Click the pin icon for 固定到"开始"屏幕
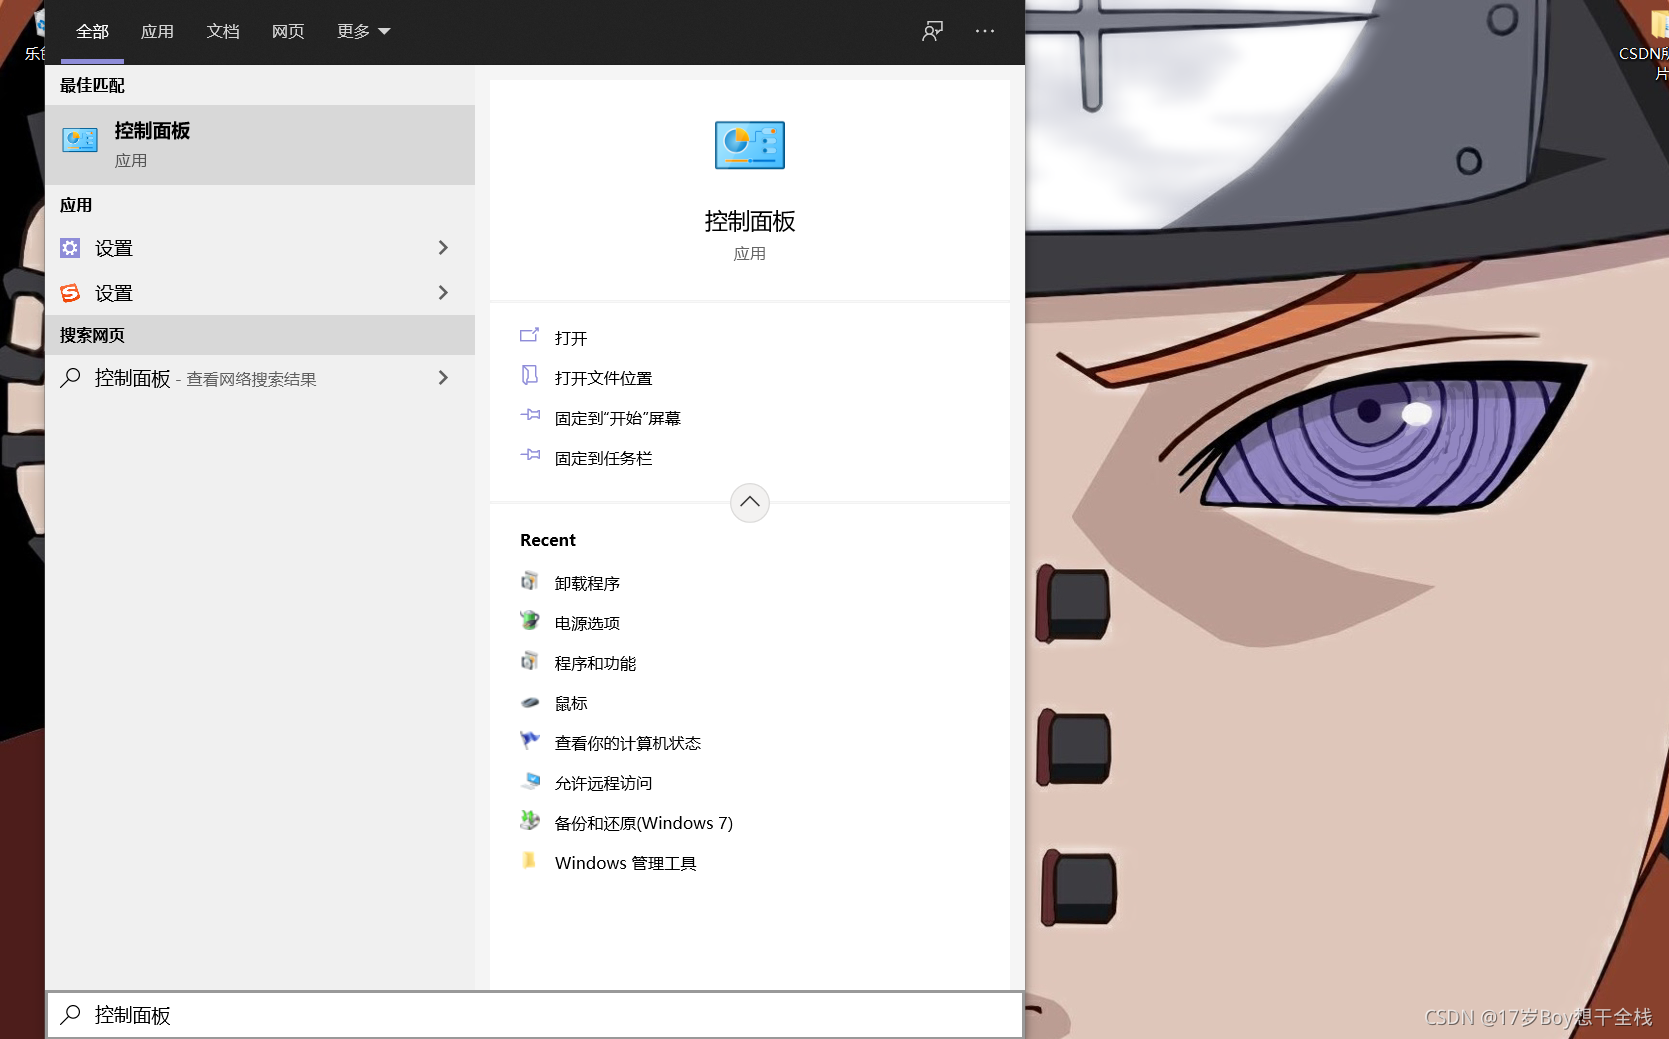Screen dimensions: 1669x1039 [530, 415]
